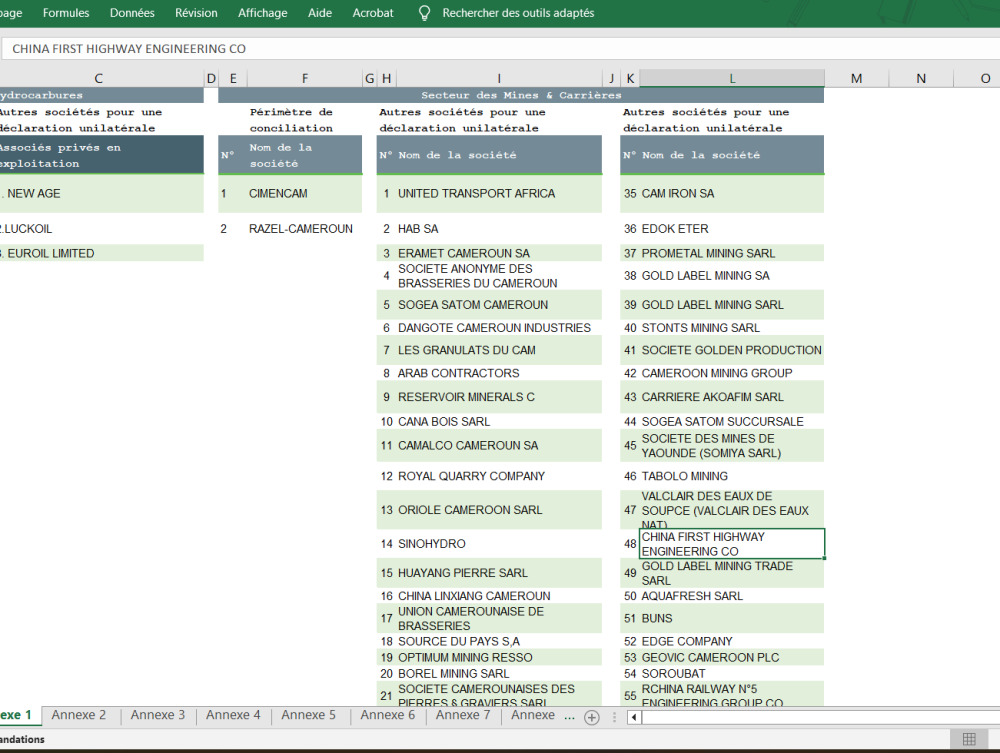Open the Aide ribbon tab
1000x753 pixels.
click(320, 13)
